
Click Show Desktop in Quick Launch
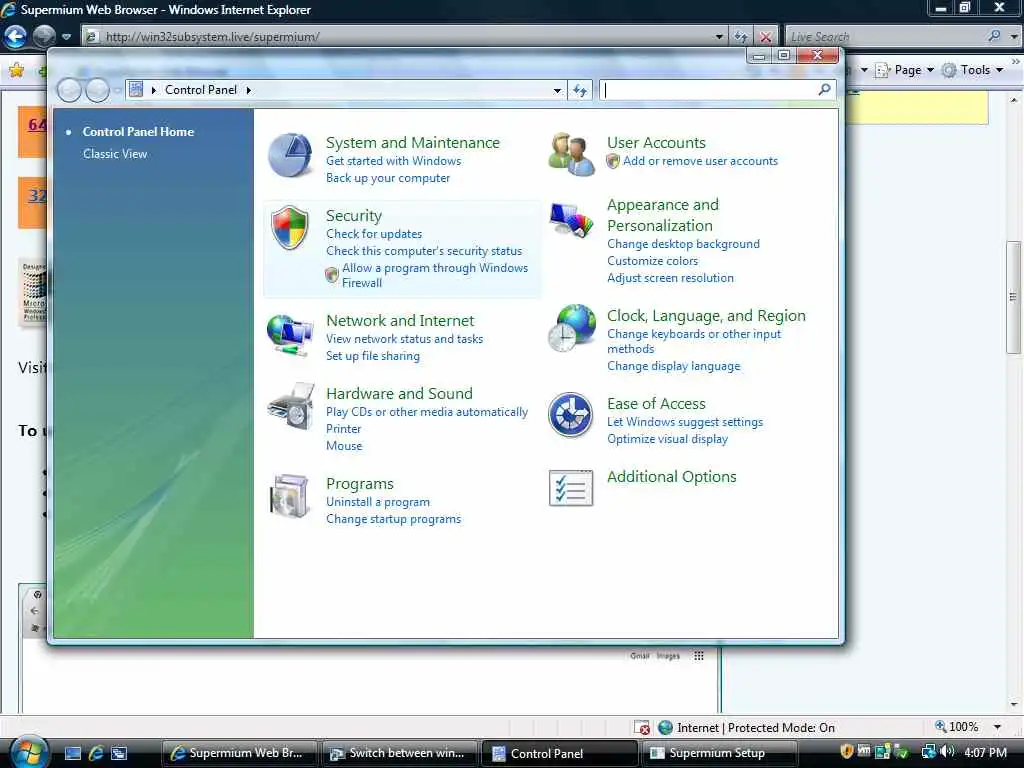pos(73,753)
